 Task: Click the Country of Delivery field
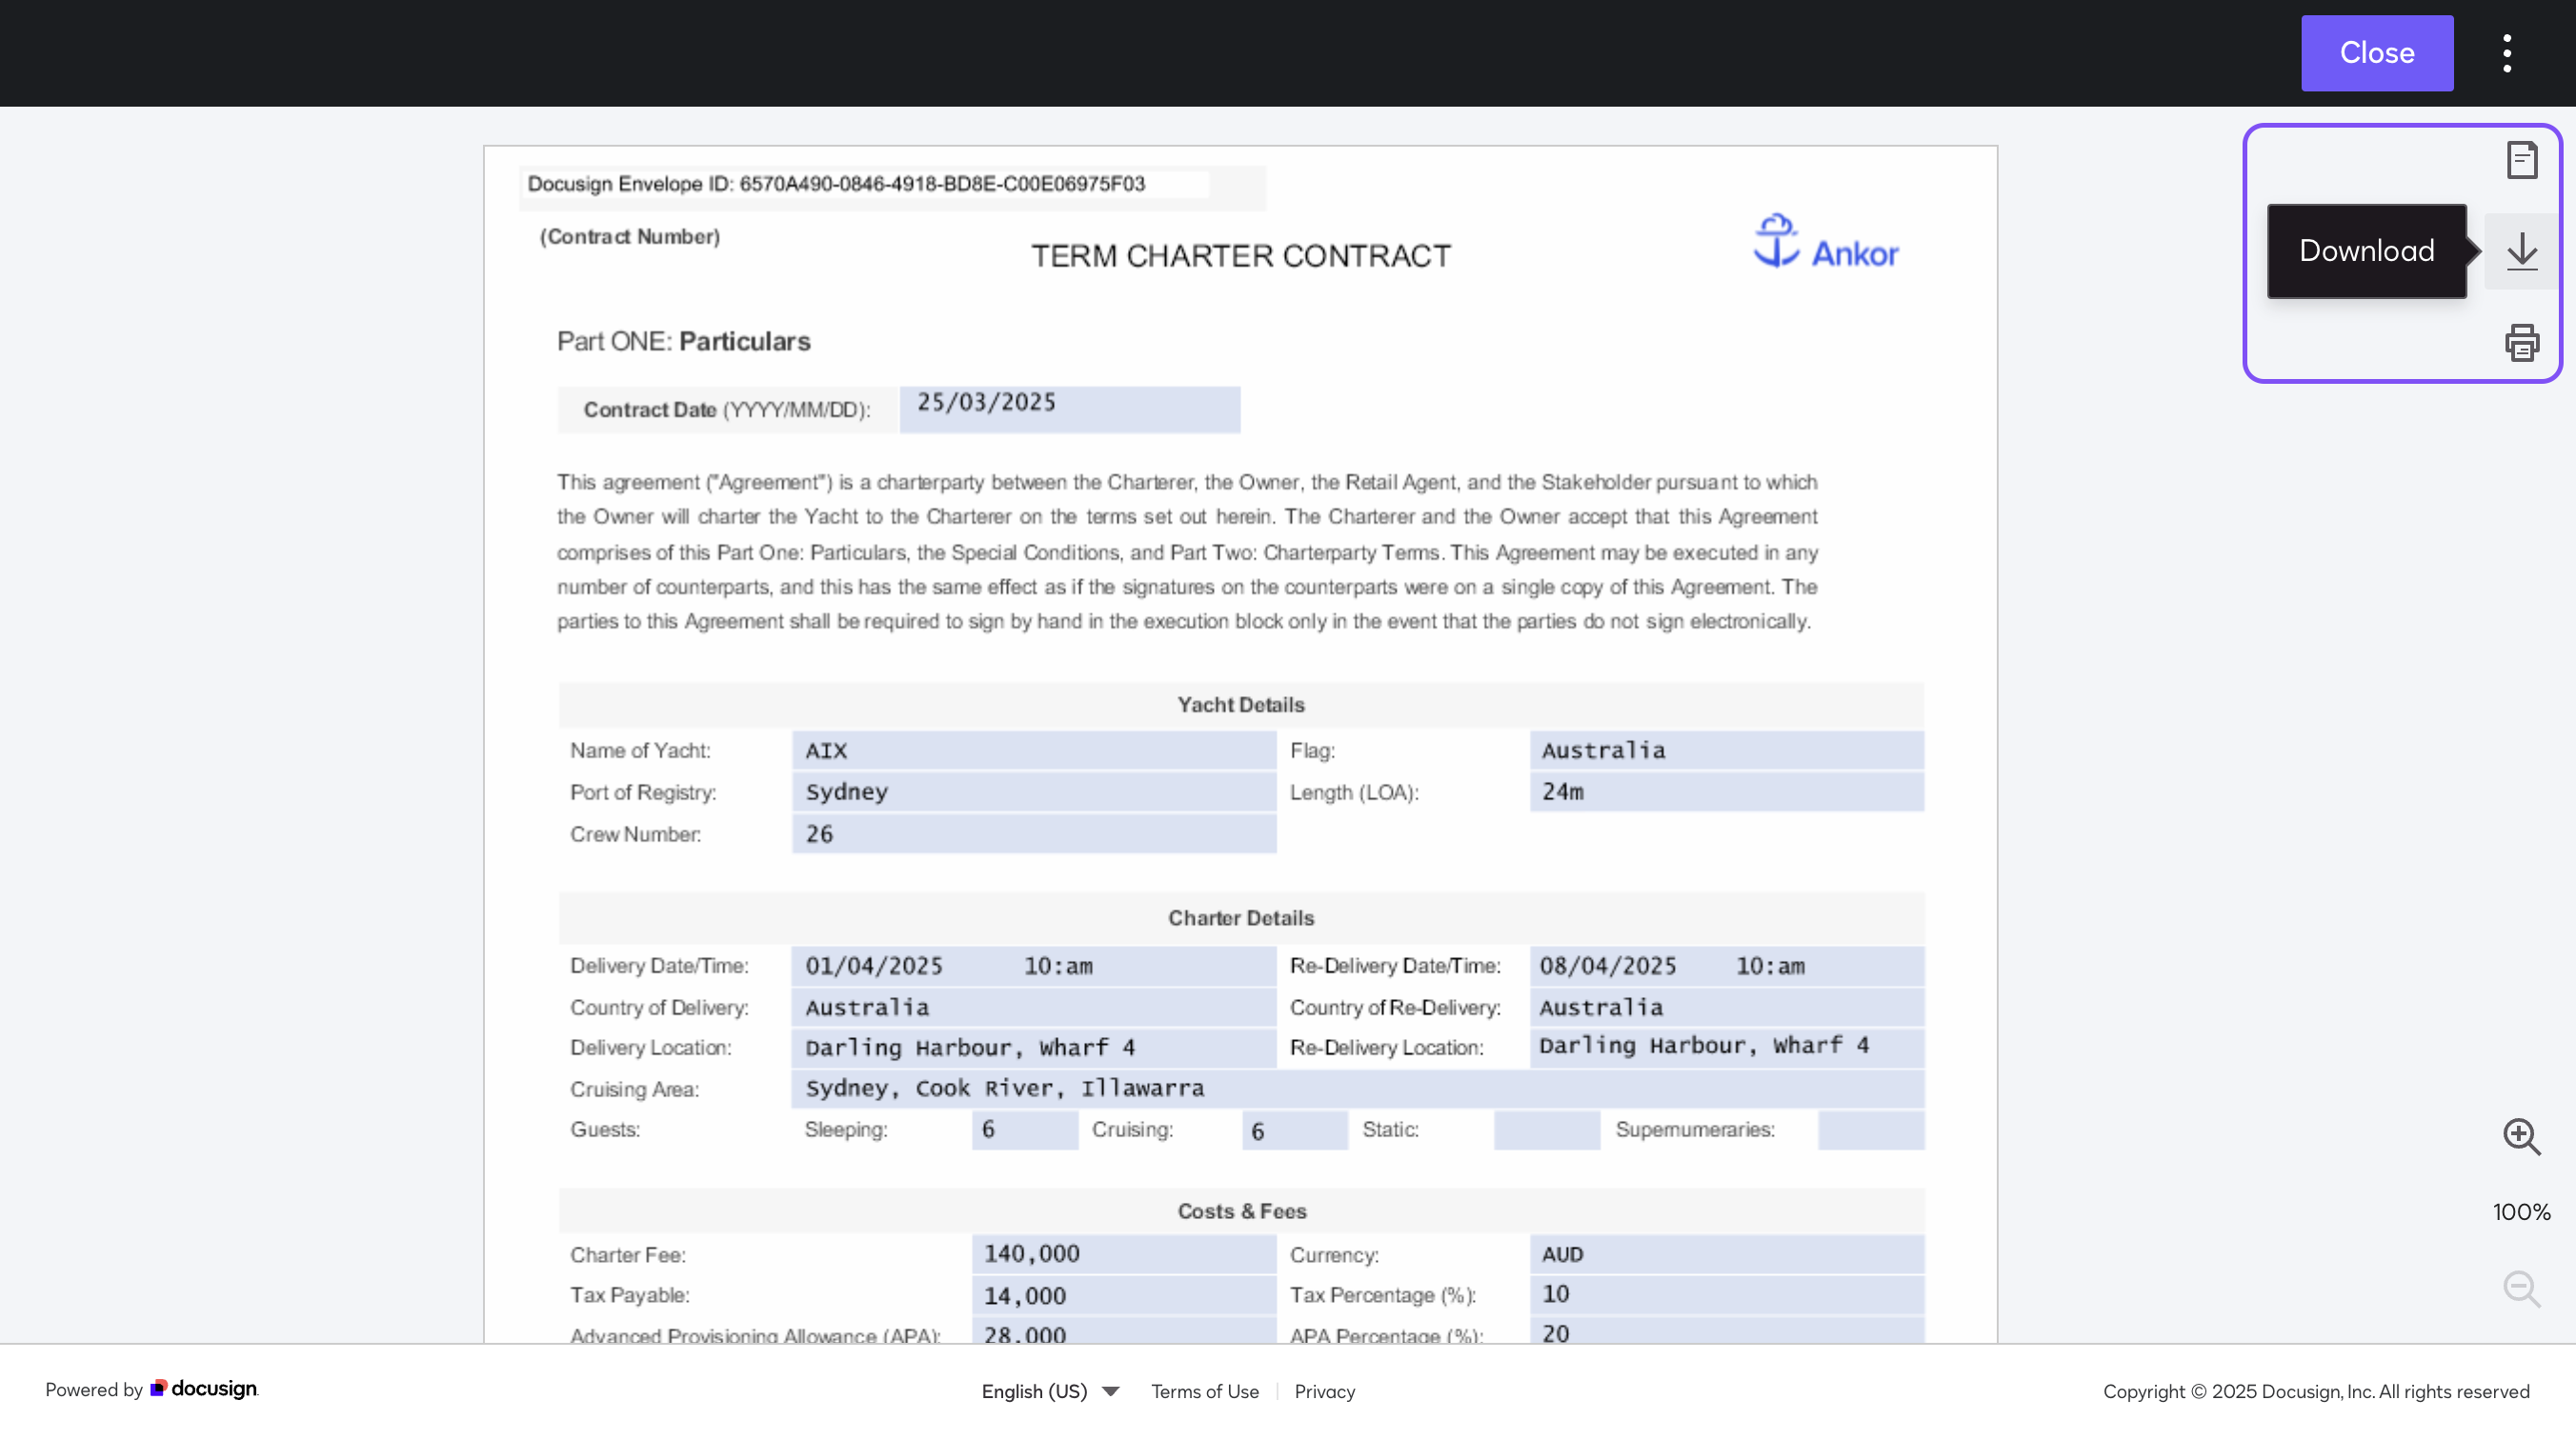[1033, 1007]
